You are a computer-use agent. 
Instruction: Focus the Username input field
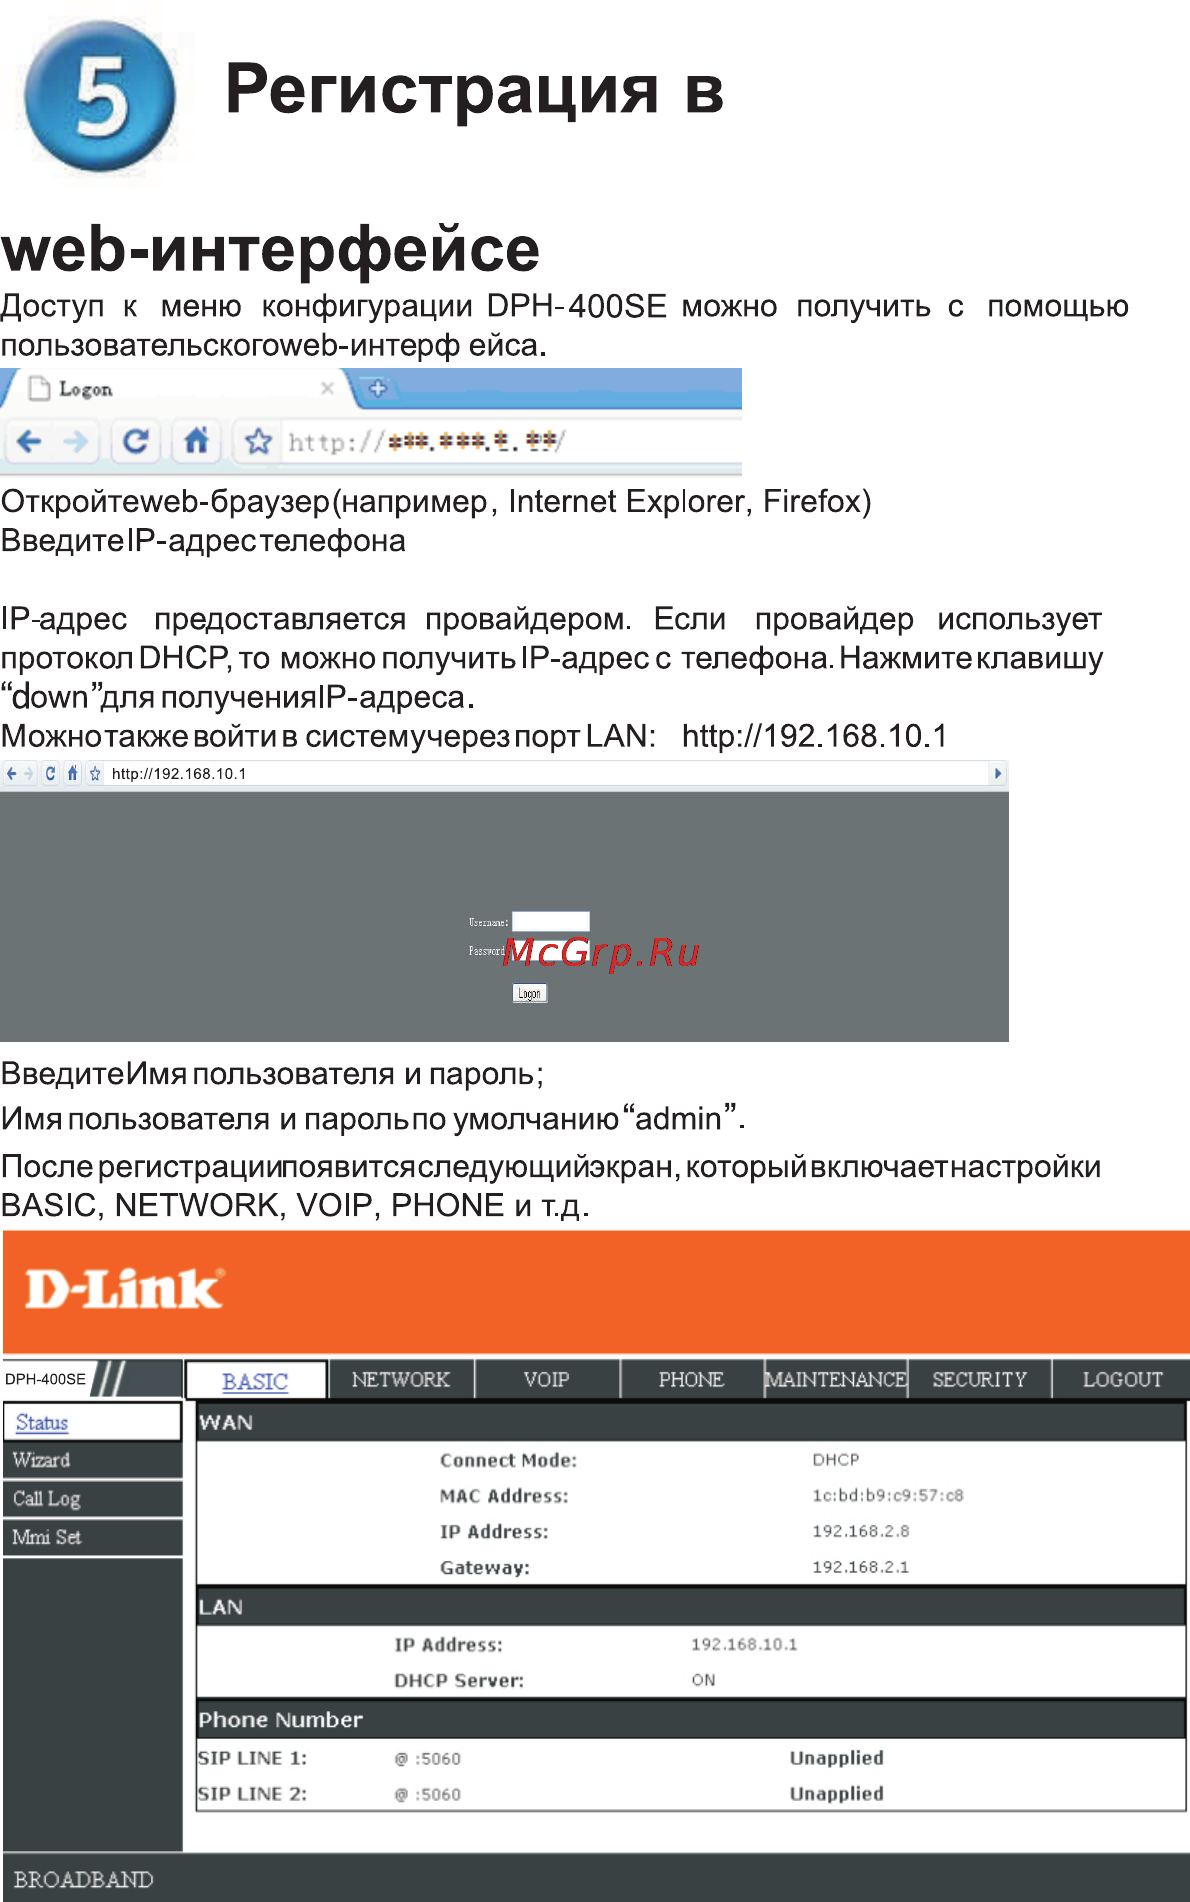551,921
